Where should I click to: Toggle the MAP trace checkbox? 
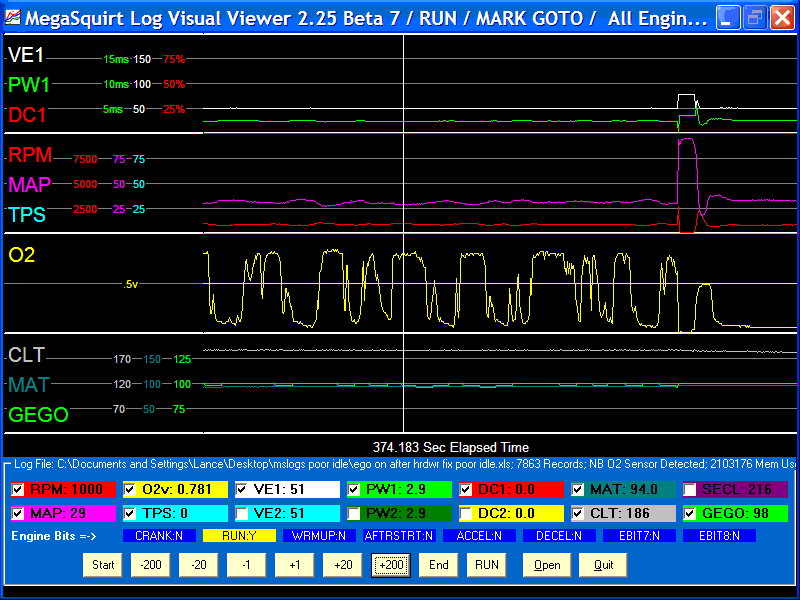(18, 513)
